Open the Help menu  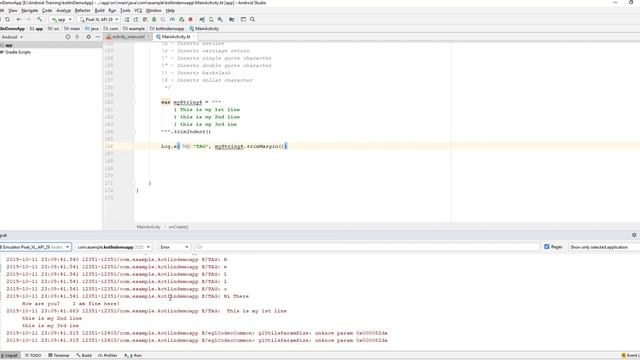tap(170, 10)
